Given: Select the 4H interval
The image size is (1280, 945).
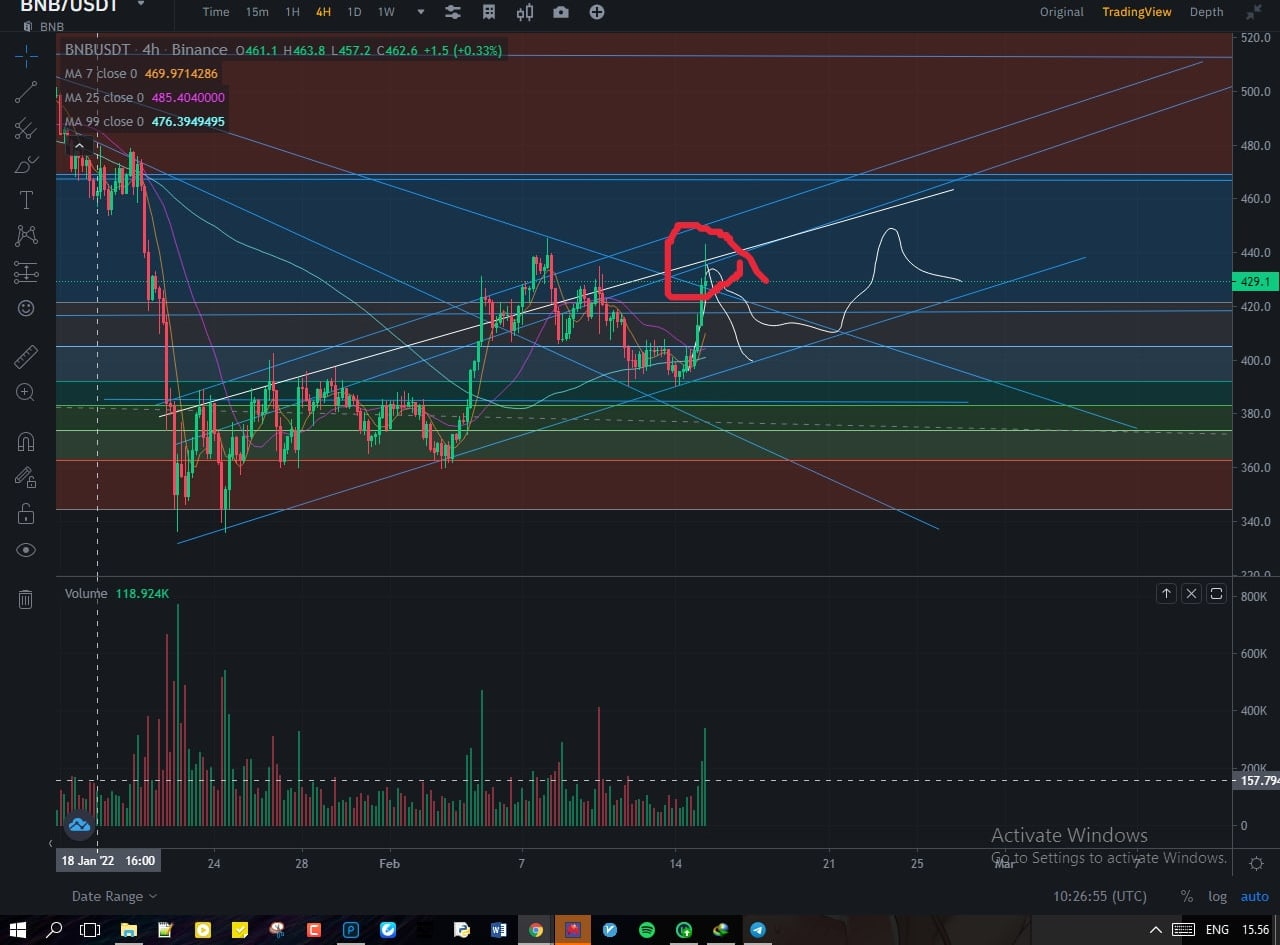Looking at the screenshot, I should point(323,12).
